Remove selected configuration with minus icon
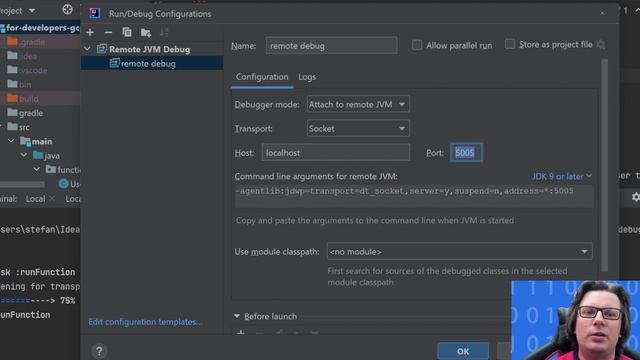 108,32
